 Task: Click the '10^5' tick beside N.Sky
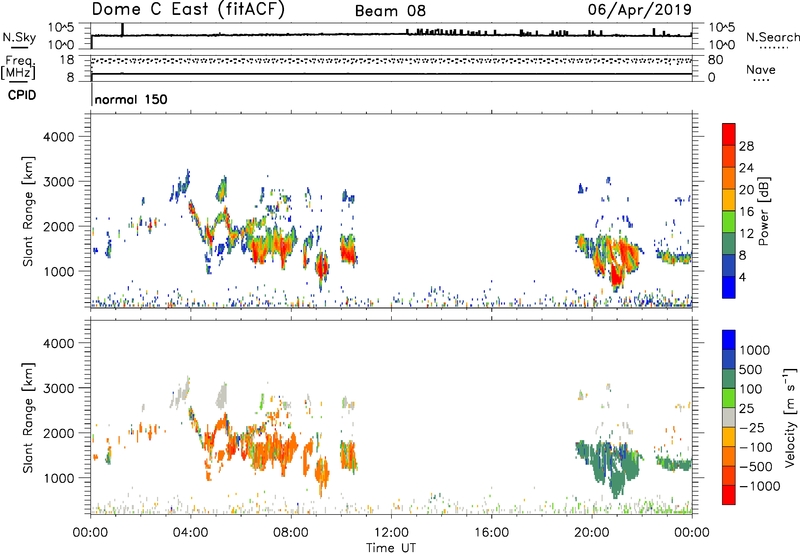click(61, 28)
